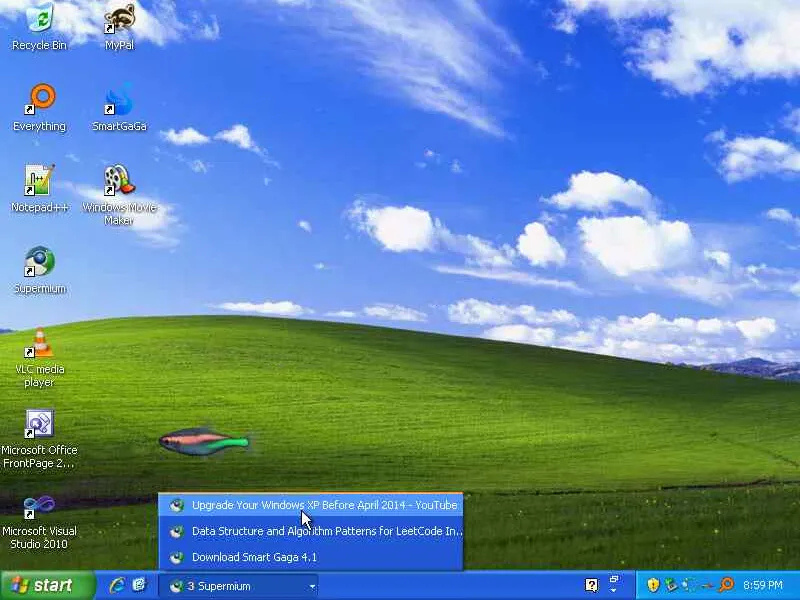This screenshot has width=800, height=600.
Task: Click the 8:59 PM taskbar clock
Action: click(762, 585)
